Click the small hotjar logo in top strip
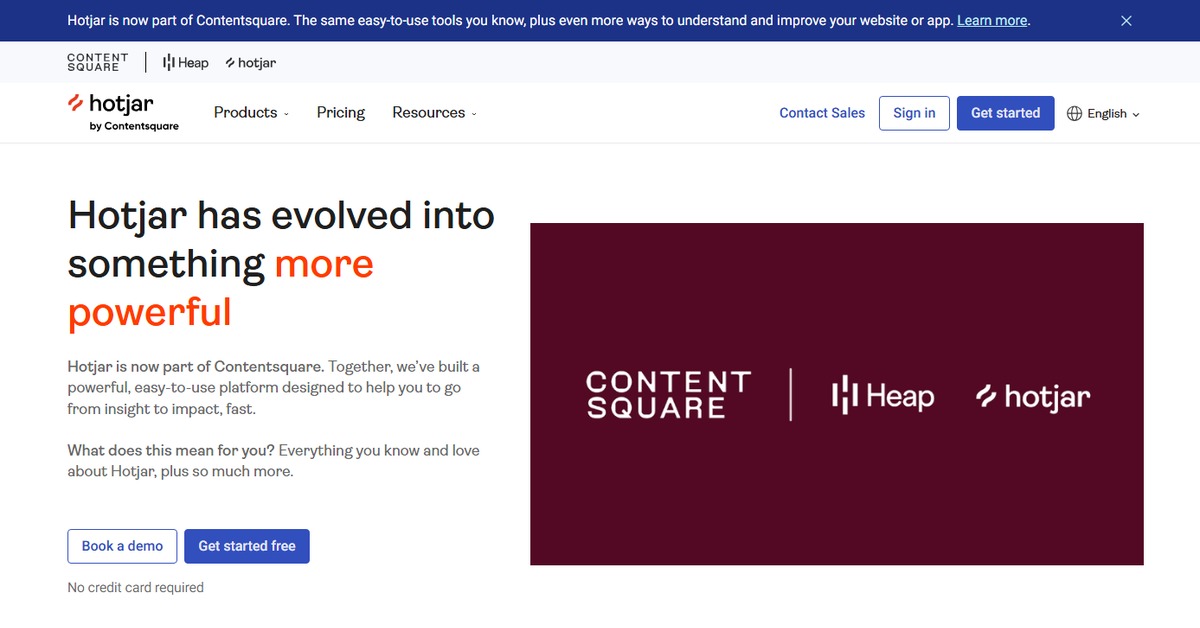Image resolution: width=1200 pixels, height=628 pixels. click(251, 62)
